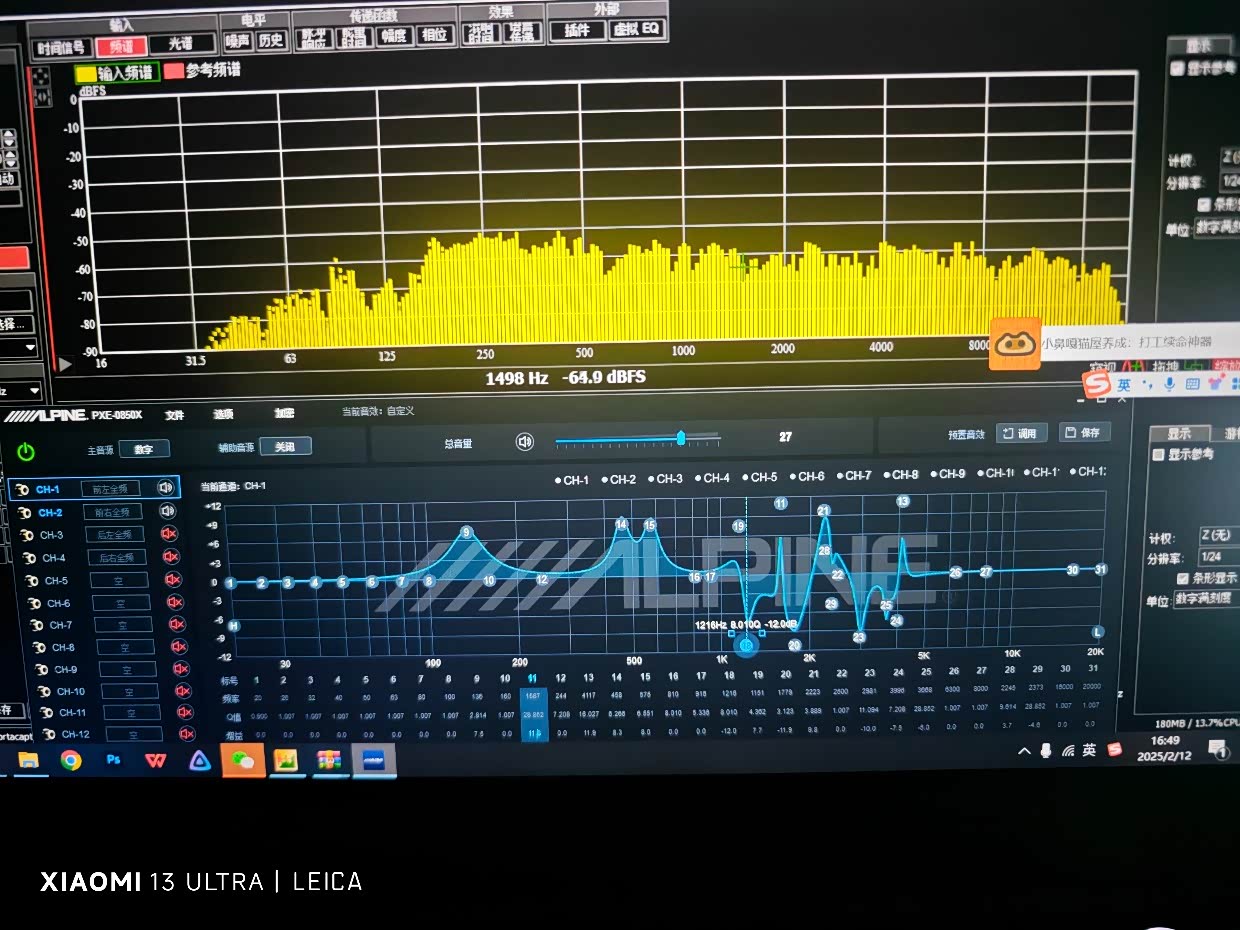
Task: Open CH-3 后左全频 speaker type dropdown
Action: tap(115, 535)
